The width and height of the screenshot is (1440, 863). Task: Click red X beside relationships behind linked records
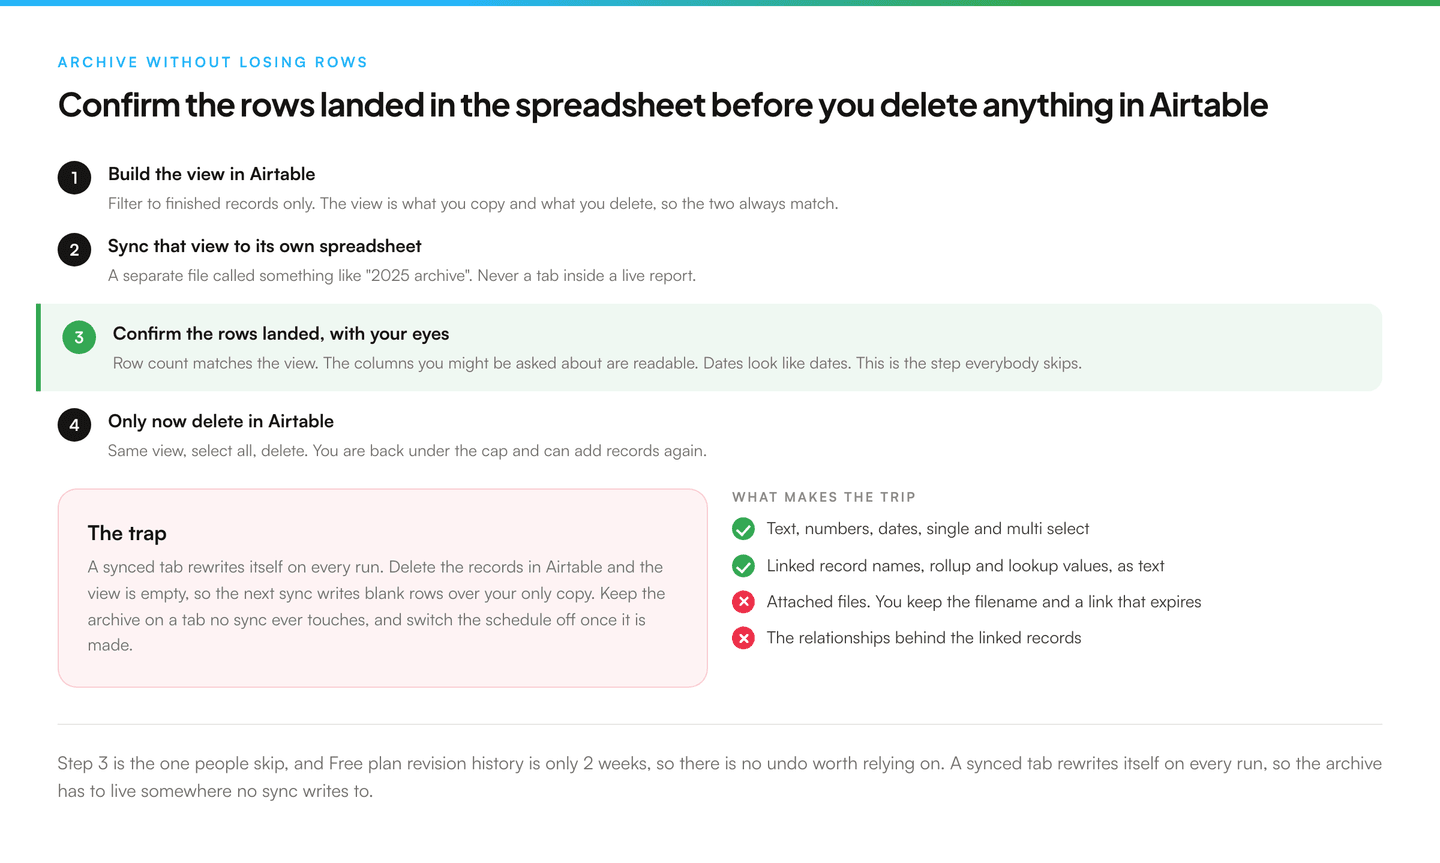743,638
